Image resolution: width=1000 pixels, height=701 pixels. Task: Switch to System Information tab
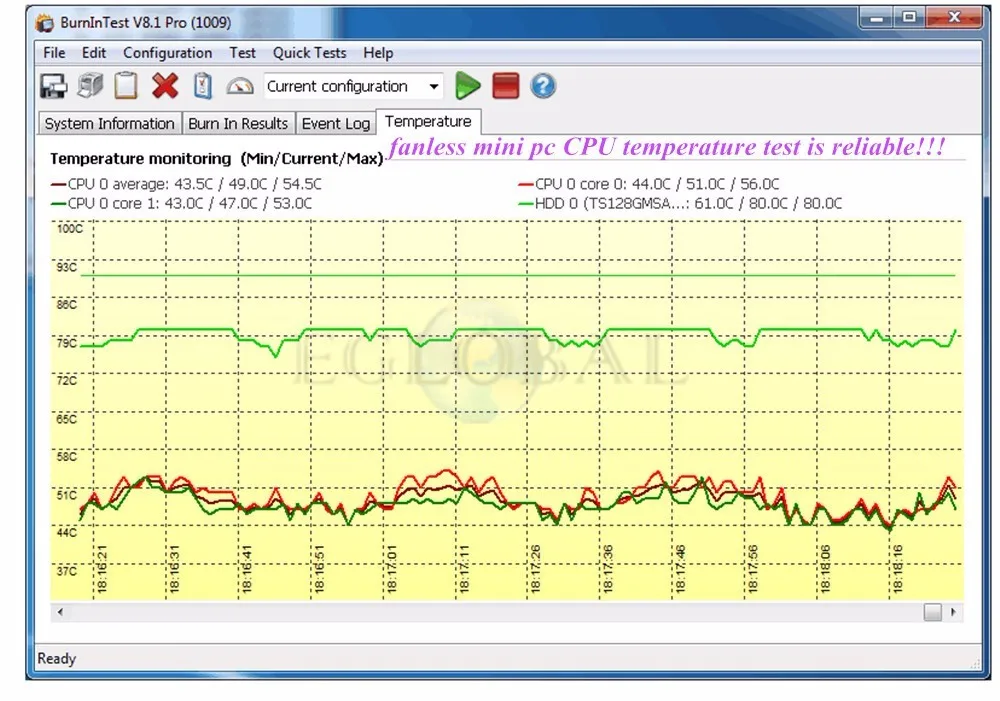(x=110, y=123)
